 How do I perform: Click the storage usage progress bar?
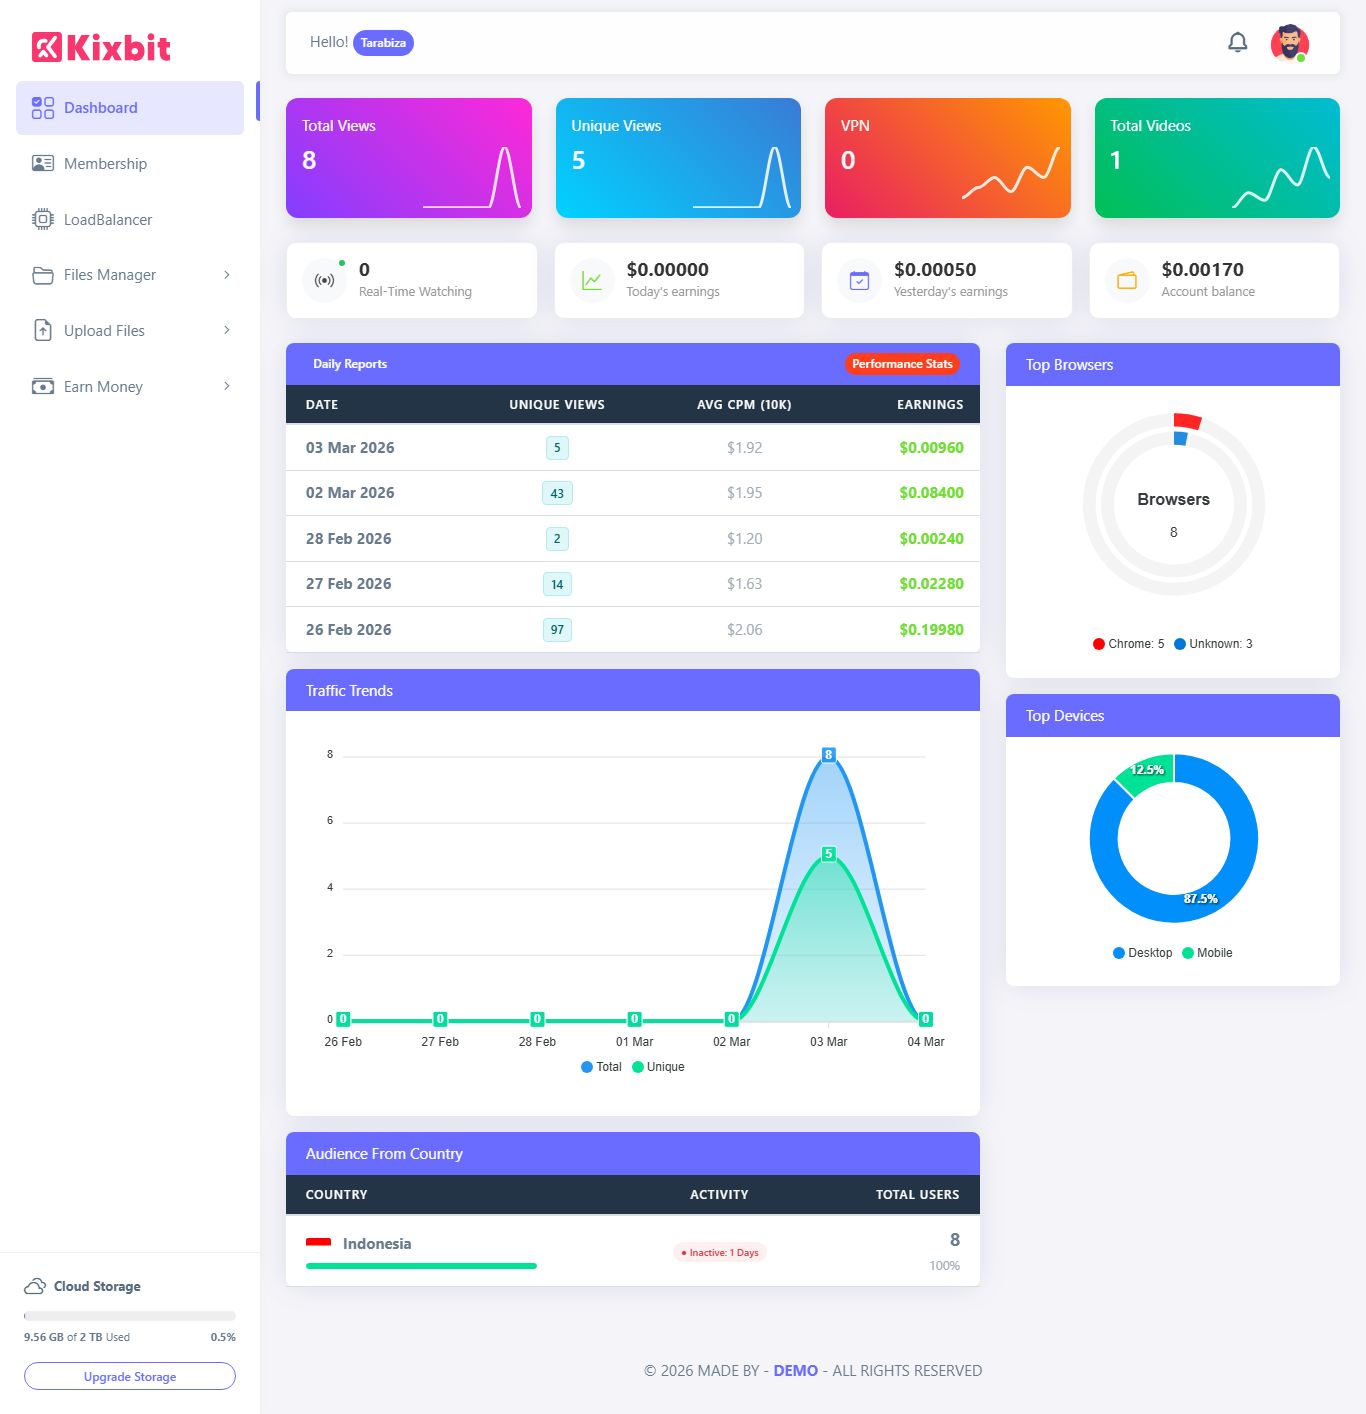pyautogui.click(x=130, y=1316)
